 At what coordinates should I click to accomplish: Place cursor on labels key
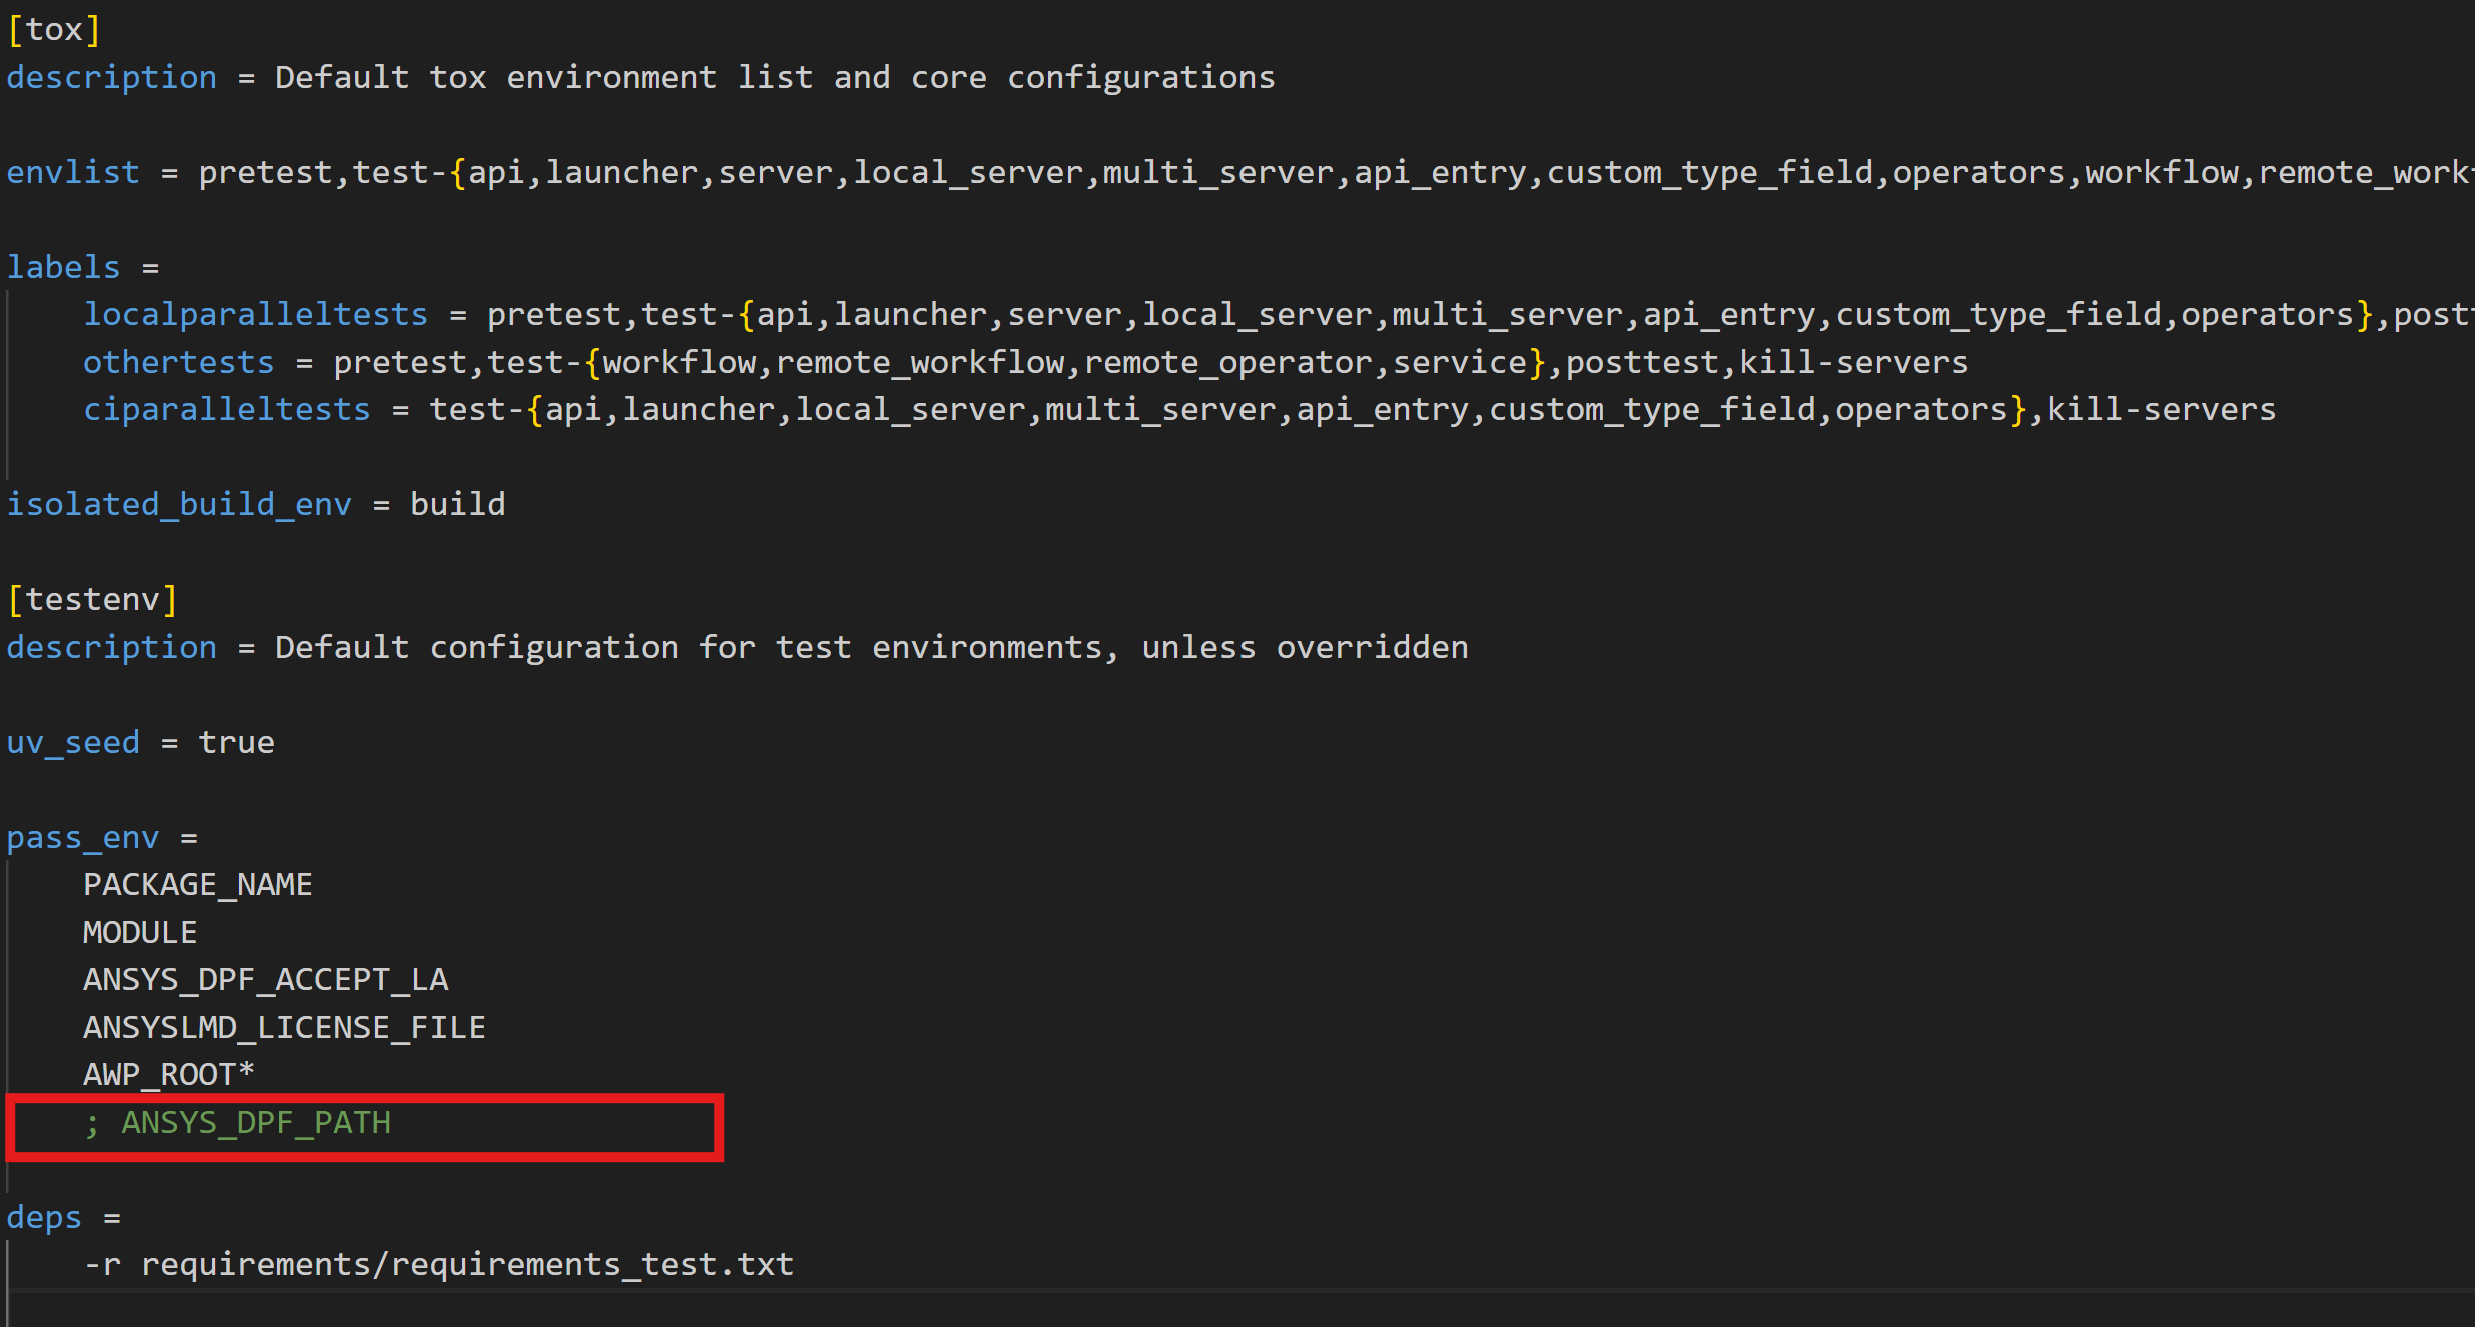coord(63,267)
